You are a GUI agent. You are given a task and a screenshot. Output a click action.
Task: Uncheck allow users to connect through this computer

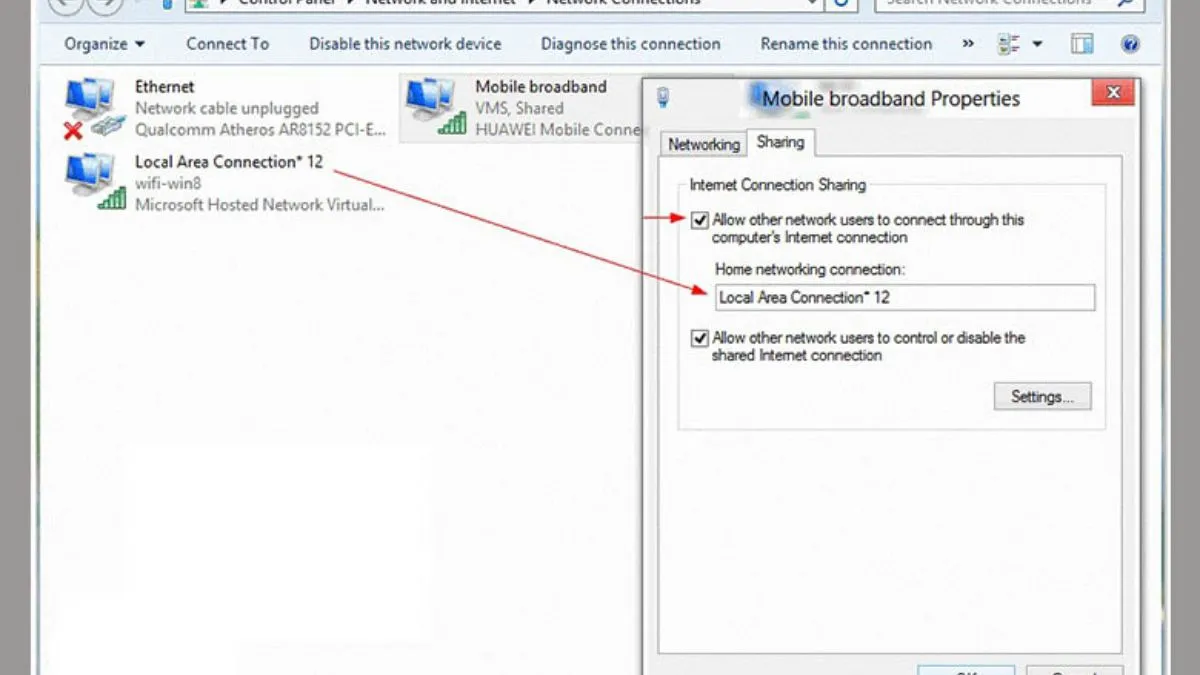[x=700, y=220]
